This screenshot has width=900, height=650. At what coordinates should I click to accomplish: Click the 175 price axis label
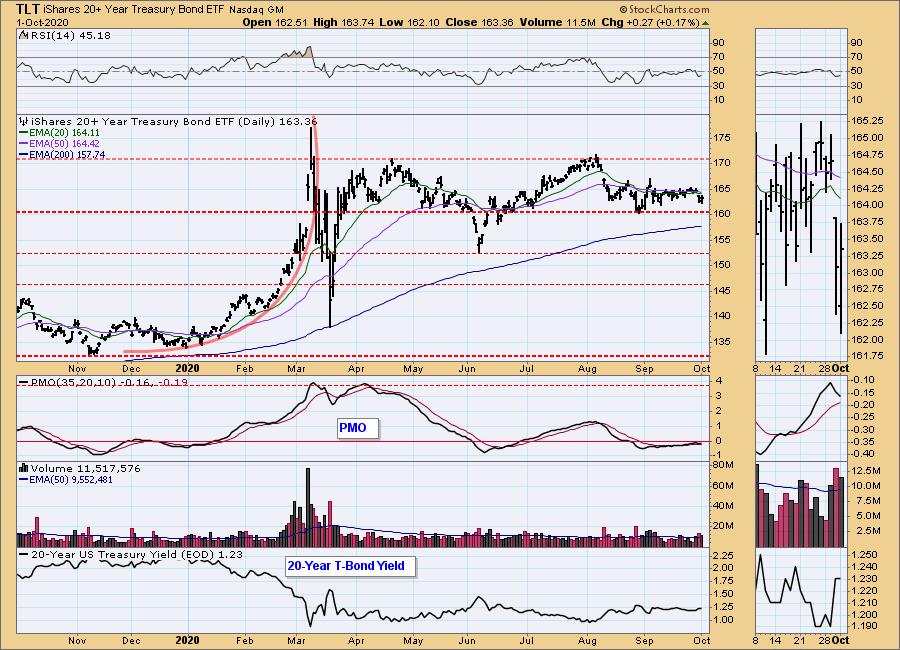point(722,138)
